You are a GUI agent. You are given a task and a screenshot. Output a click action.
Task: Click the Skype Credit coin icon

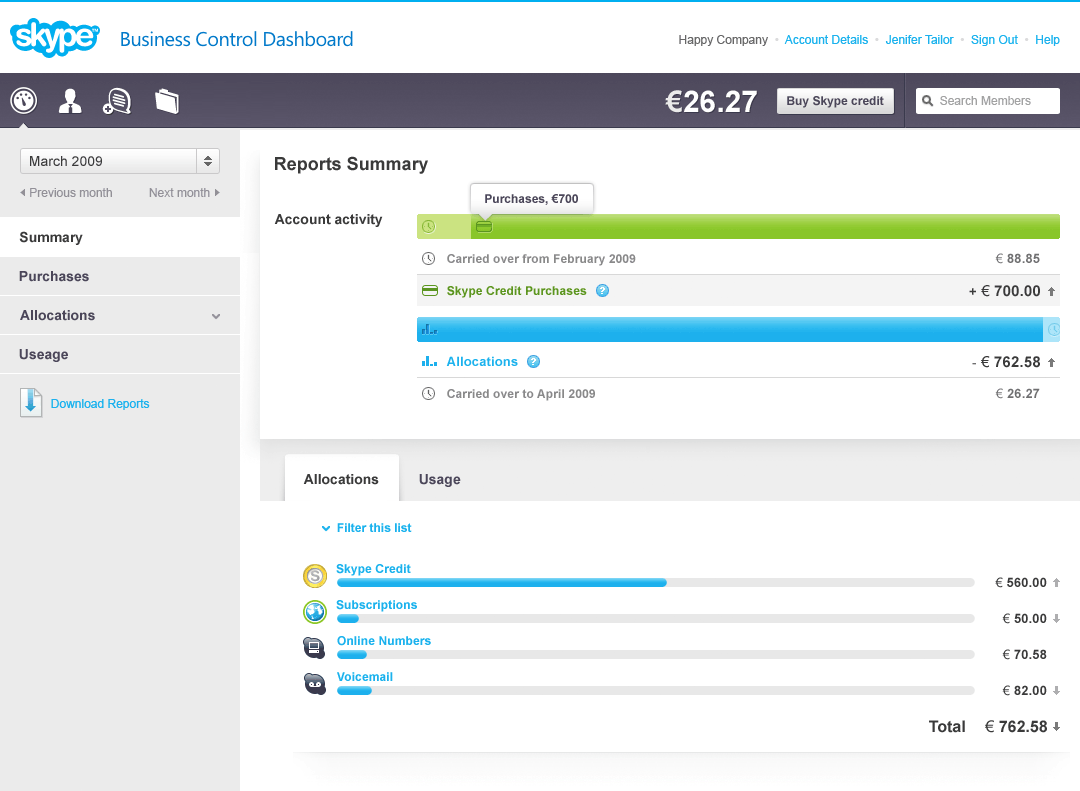pyautogui.click(x=315, y=576)
